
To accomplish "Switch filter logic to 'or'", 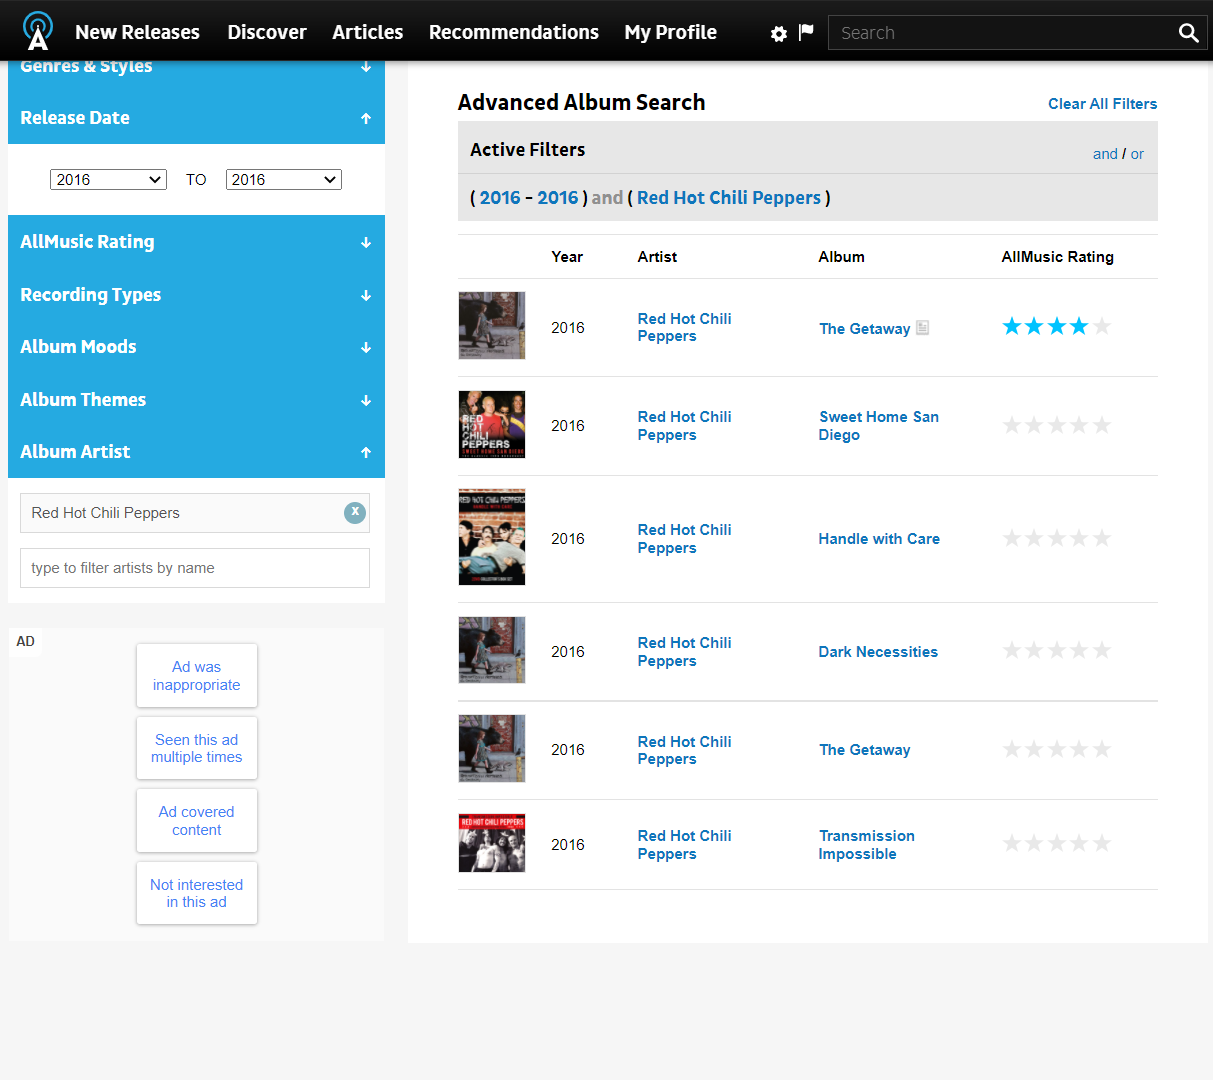I will (1137, 154).
